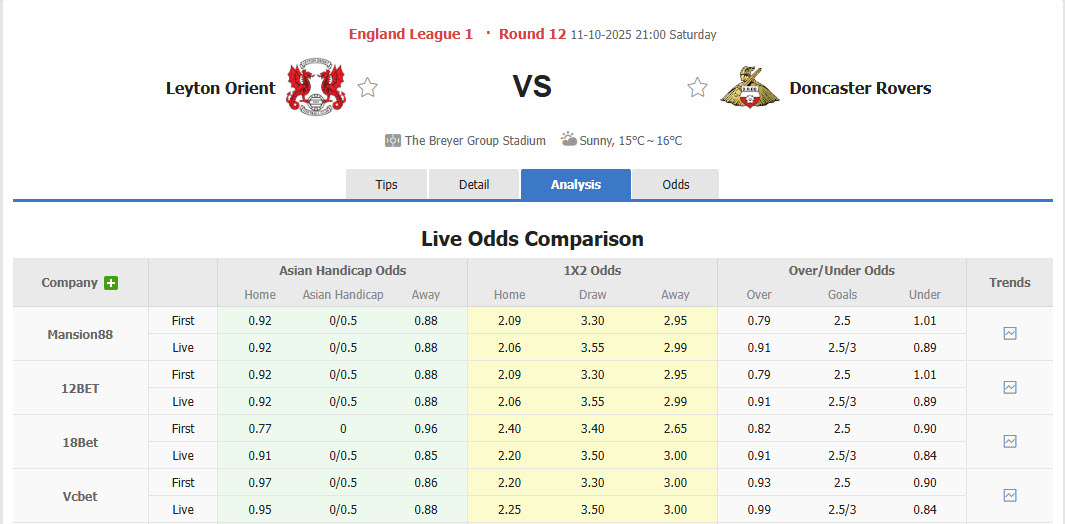Open the Odds tab
This screenshot has width=1065, height=524.
coord(676,185)
